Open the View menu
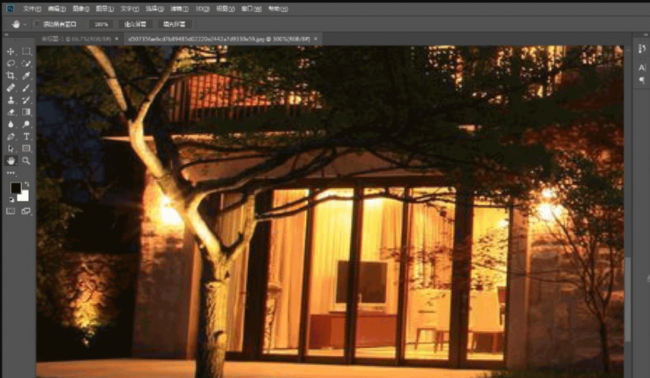Screen dimensions: 650x378 pyautogui.click(x=225, y=9)
